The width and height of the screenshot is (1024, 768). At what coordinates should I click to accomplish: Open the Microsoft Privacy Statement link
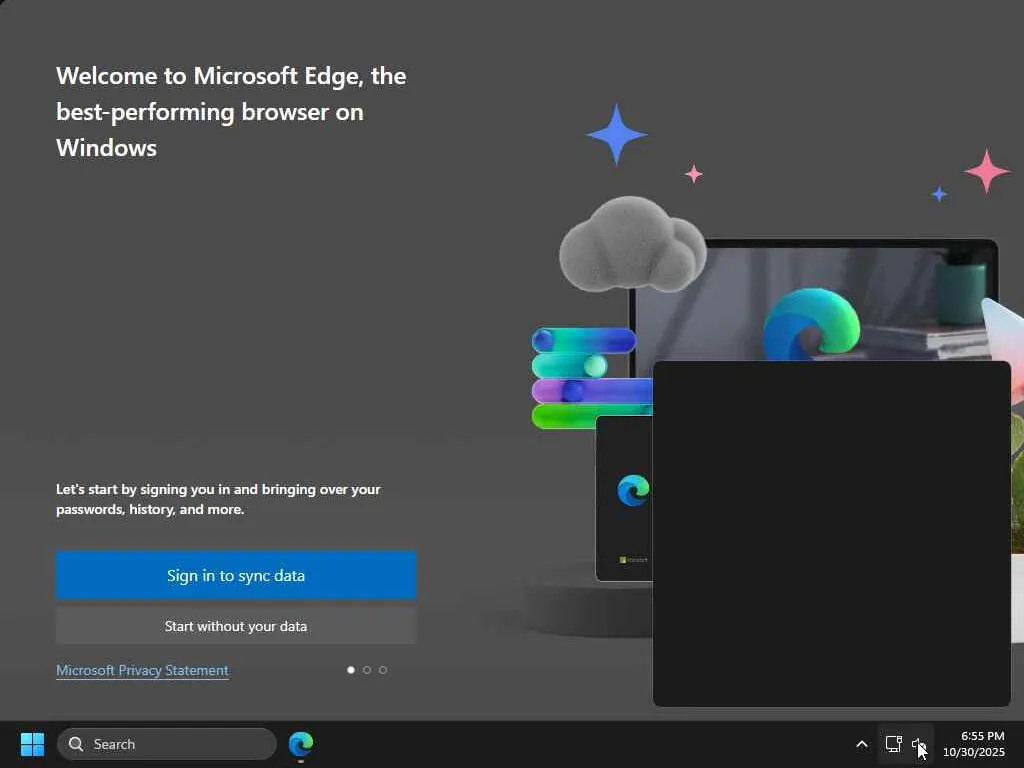click(142, 670)
